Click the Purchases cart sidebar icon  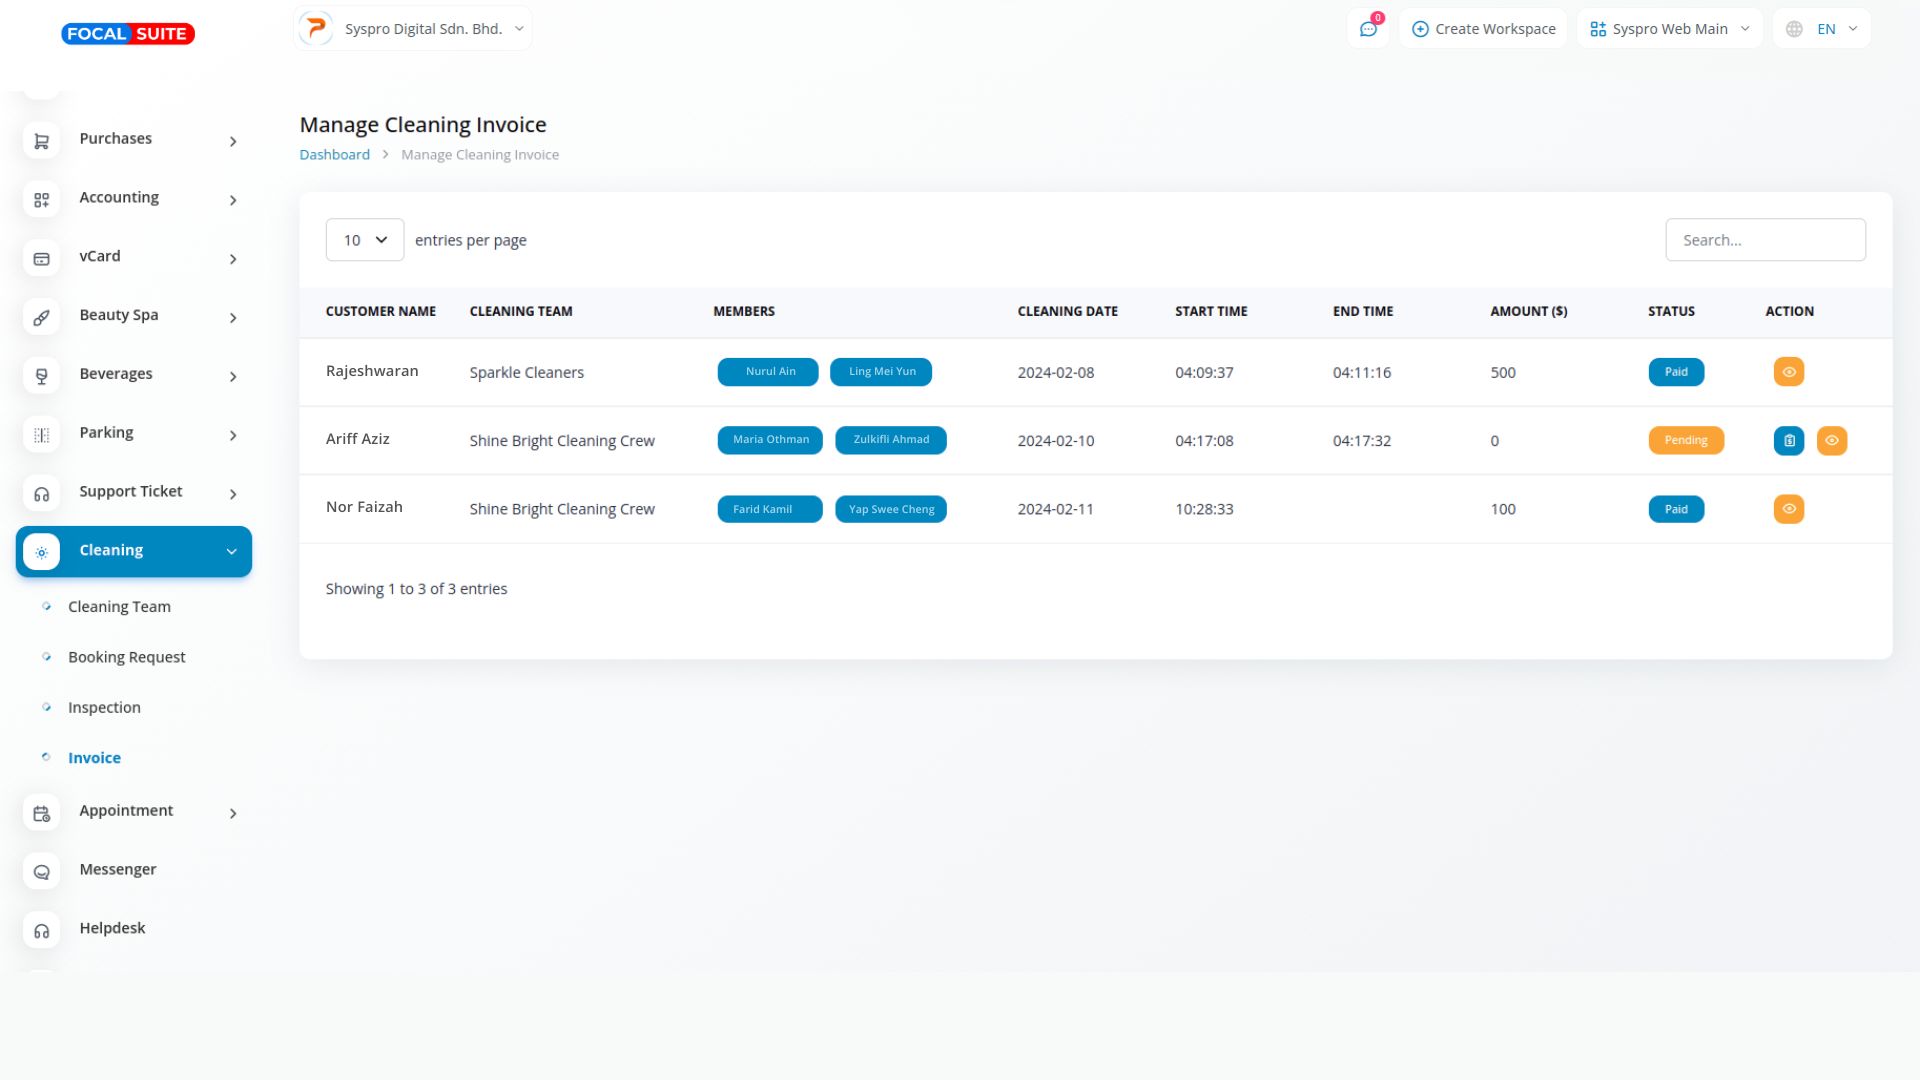(41, 141)
